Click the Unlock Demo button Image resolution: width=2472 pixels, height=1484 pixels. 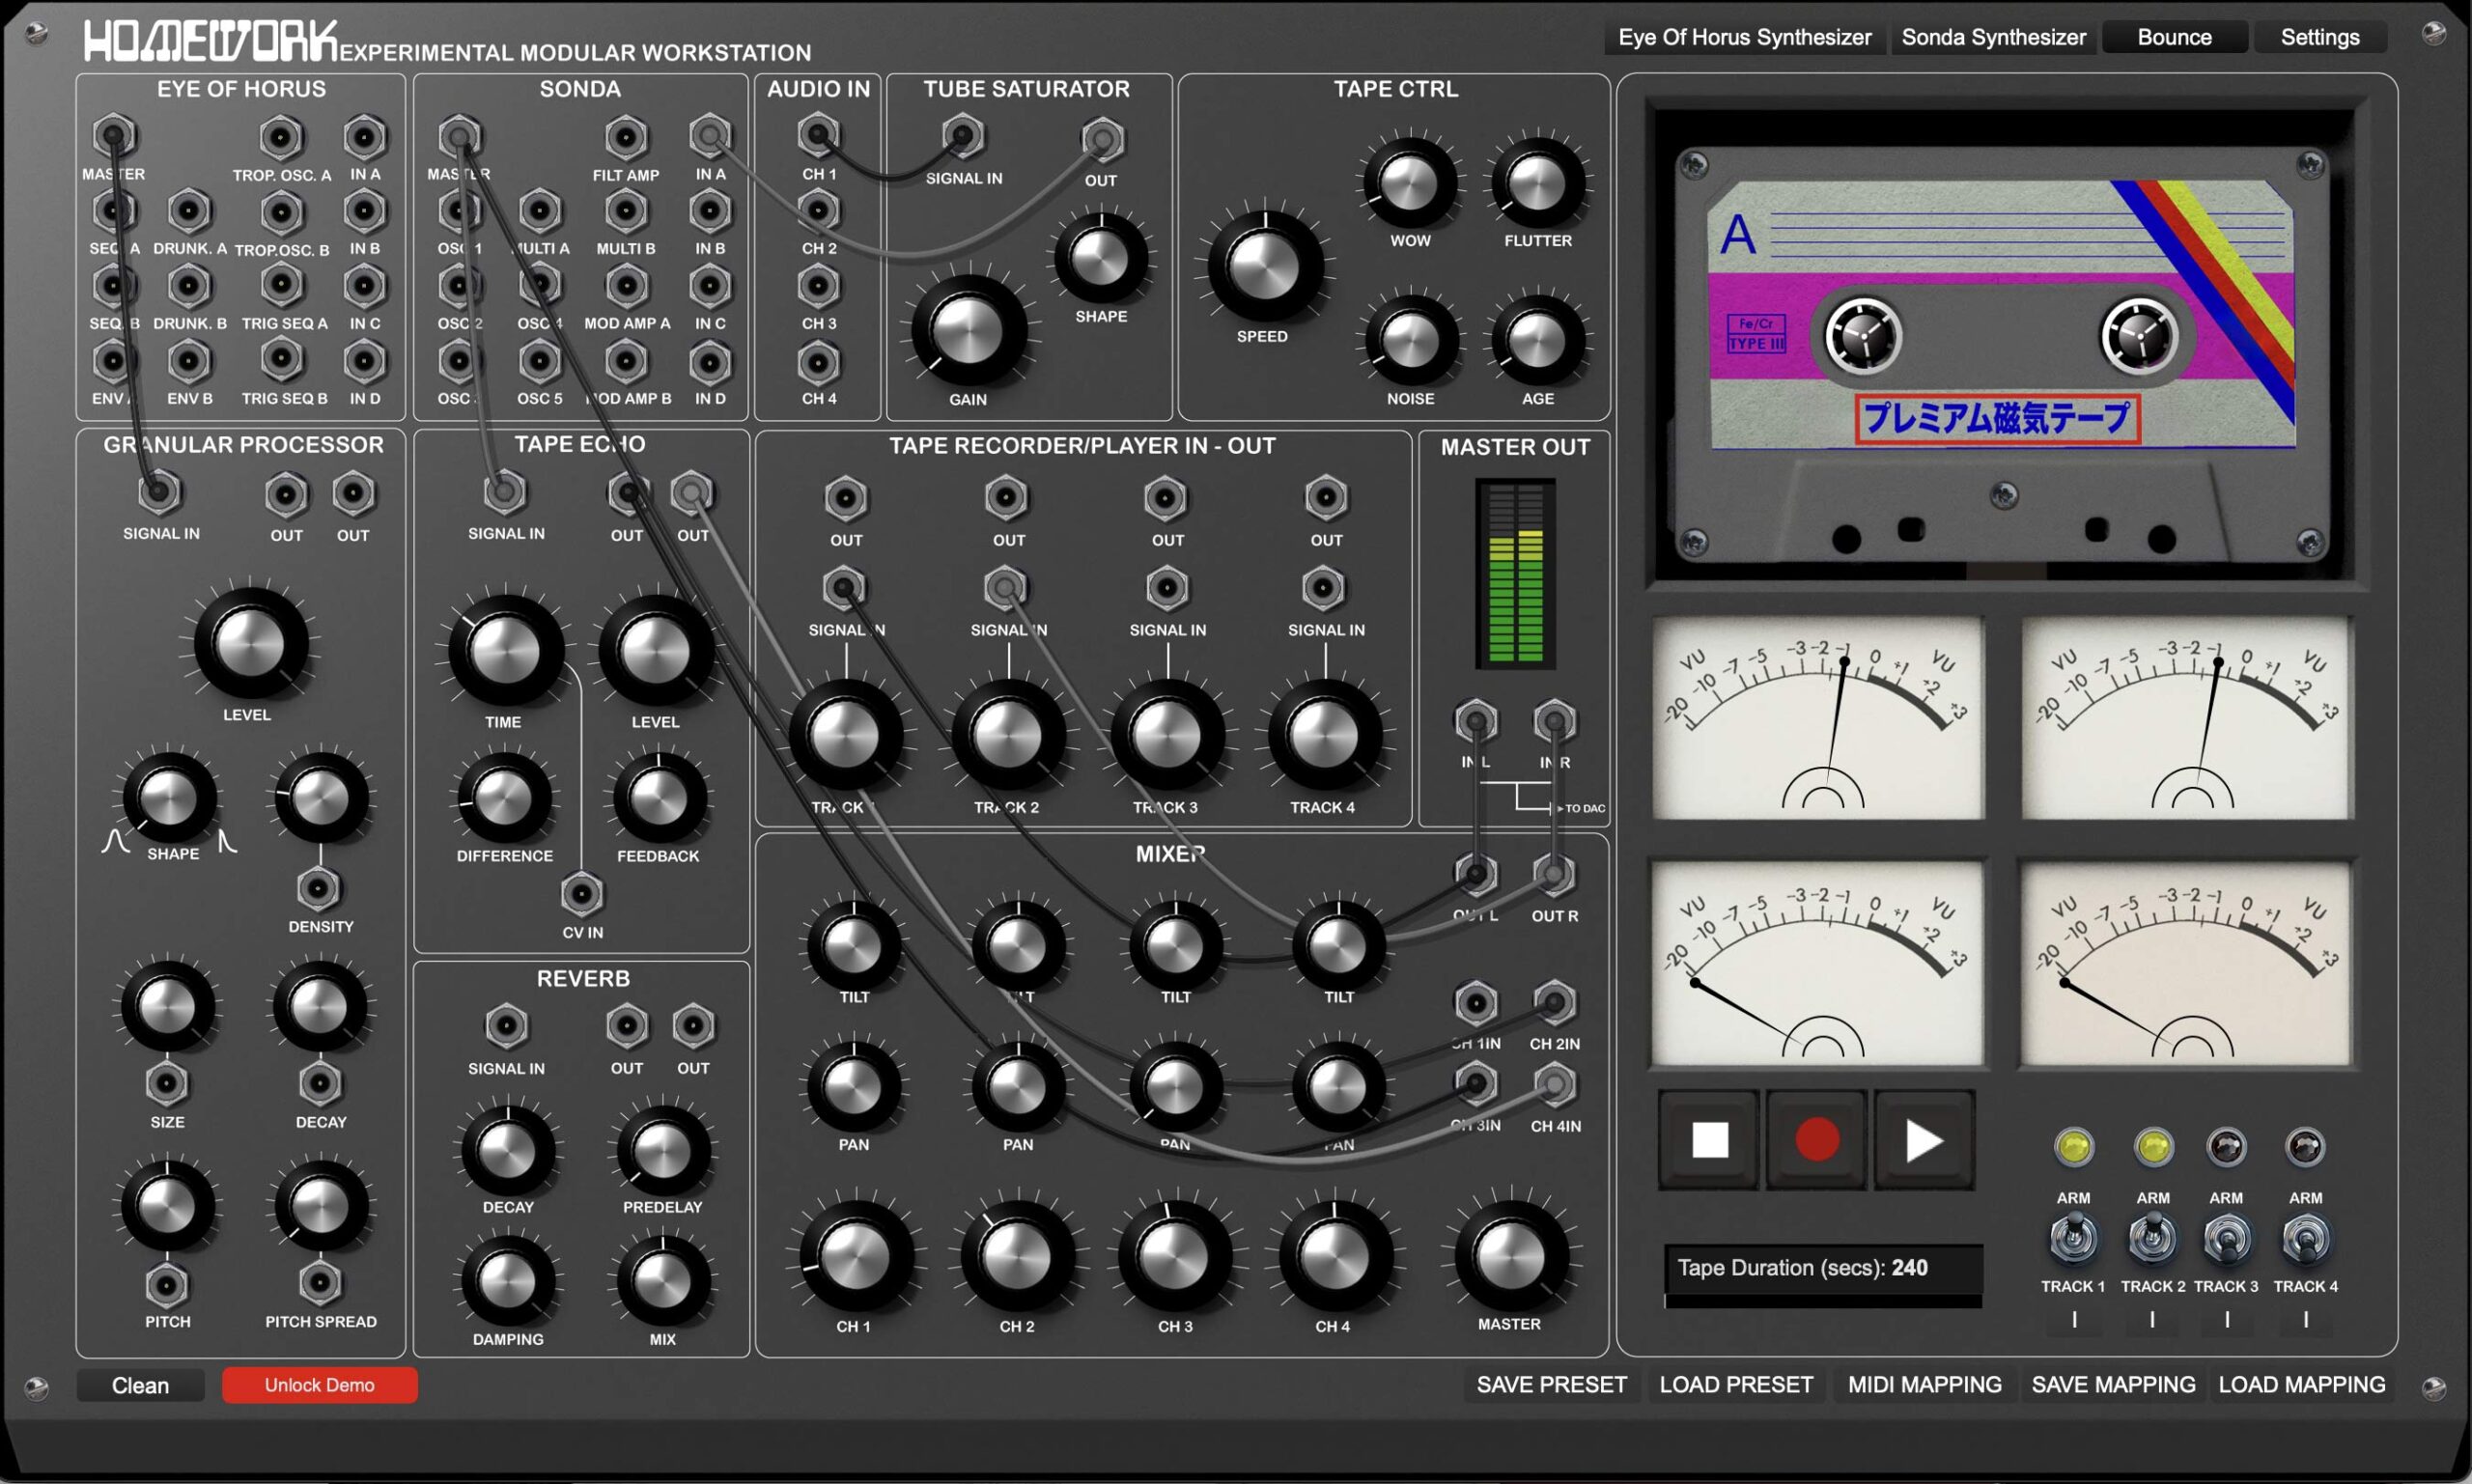pos(319,1385)
